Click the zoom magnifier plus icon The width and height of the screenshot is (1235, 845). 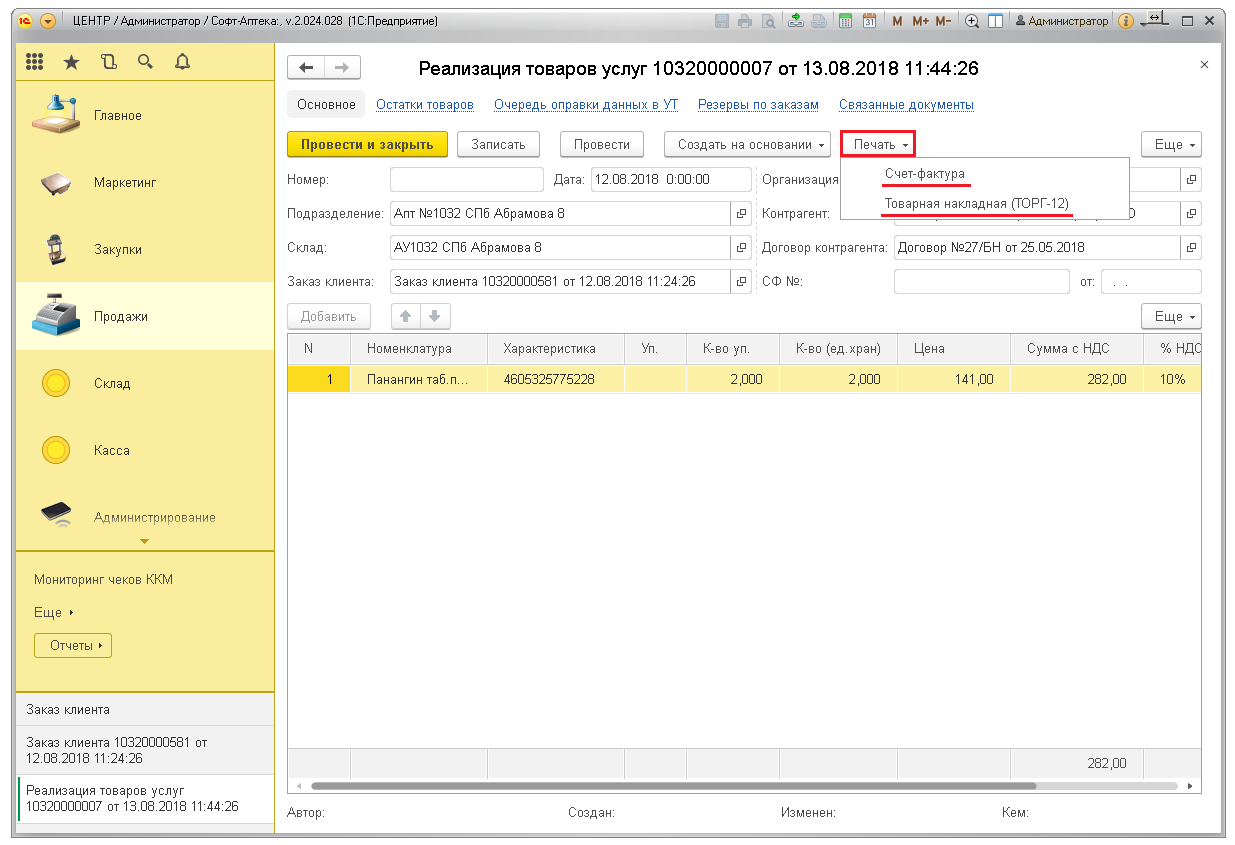click(971, 21)
